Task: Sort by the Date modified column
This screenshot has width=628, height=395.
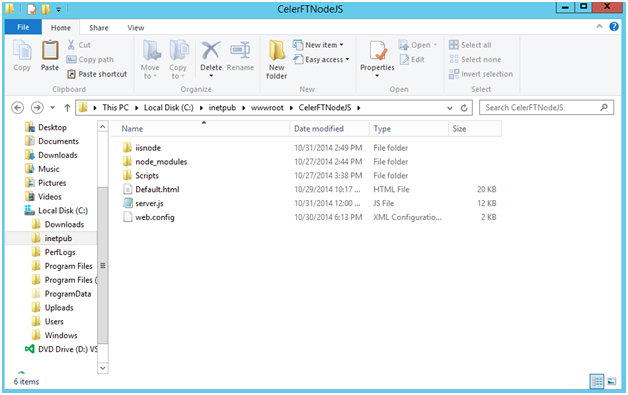Action: 329,129
